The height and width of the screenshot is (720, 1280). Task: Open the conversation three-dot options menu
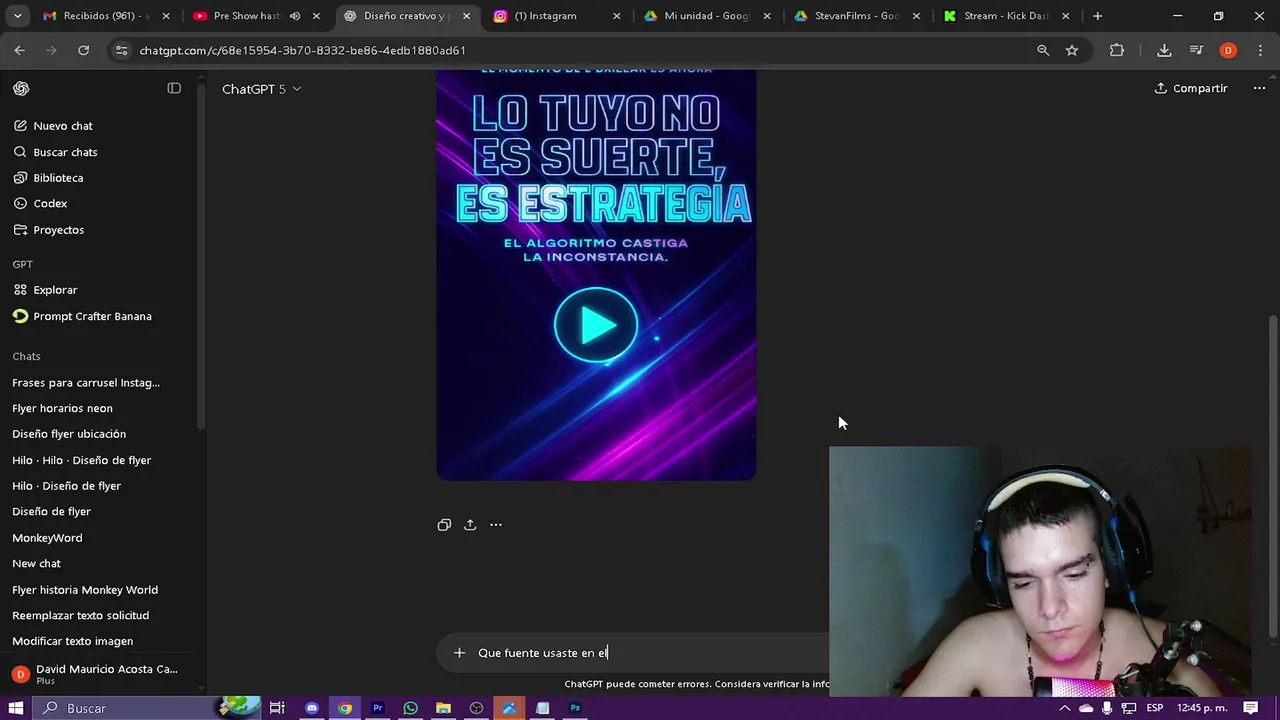click(1259, 88)
